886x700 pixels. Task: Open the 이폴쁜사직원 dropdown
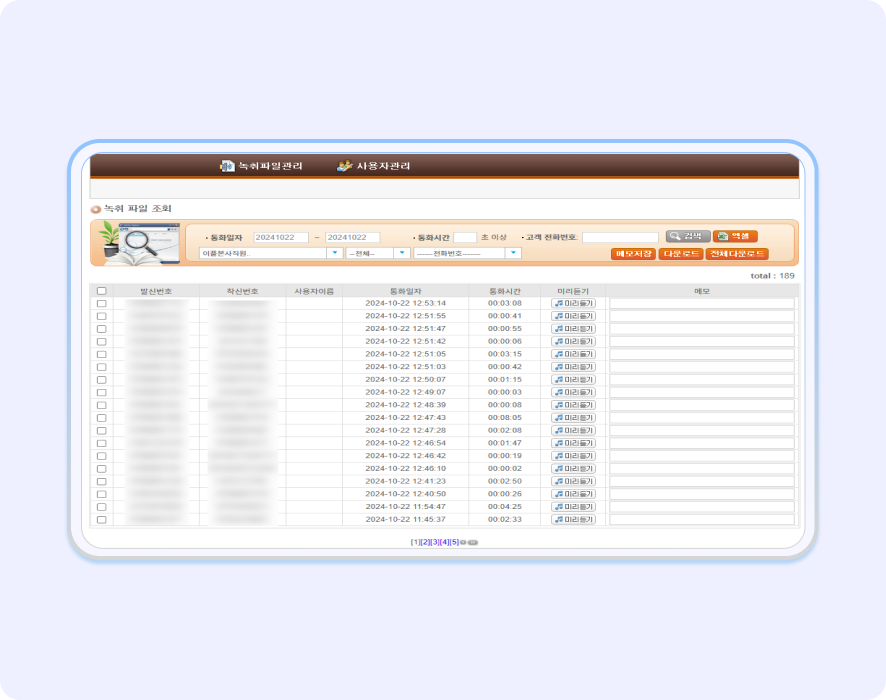270,254
